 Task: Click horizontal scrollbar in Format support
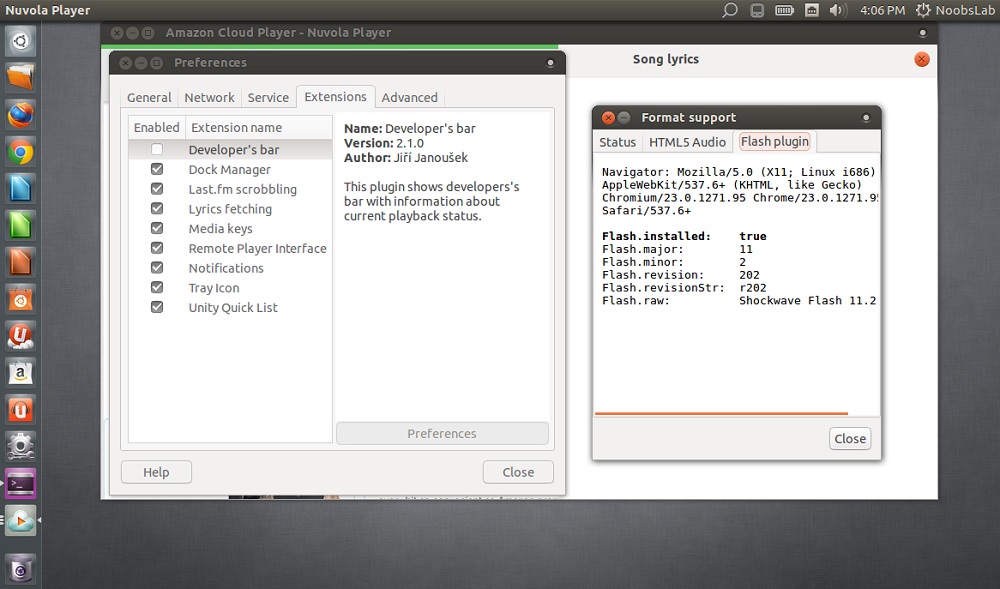click(x=721, y=414)
